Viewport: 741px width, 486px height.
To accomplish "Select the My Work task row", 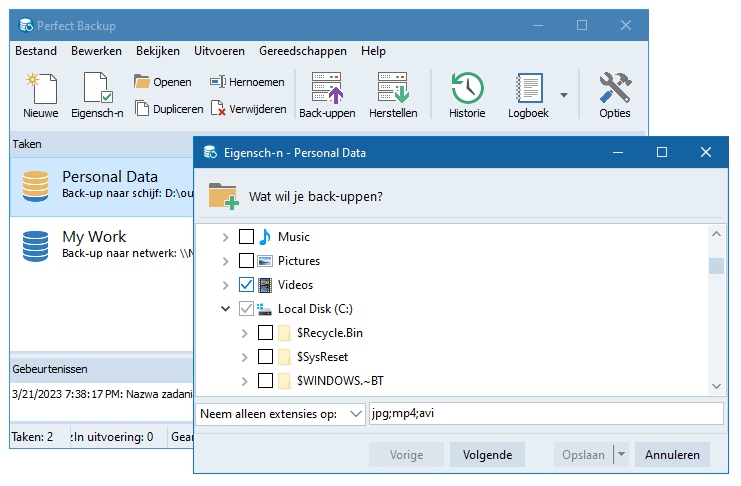I will [102, 246].
